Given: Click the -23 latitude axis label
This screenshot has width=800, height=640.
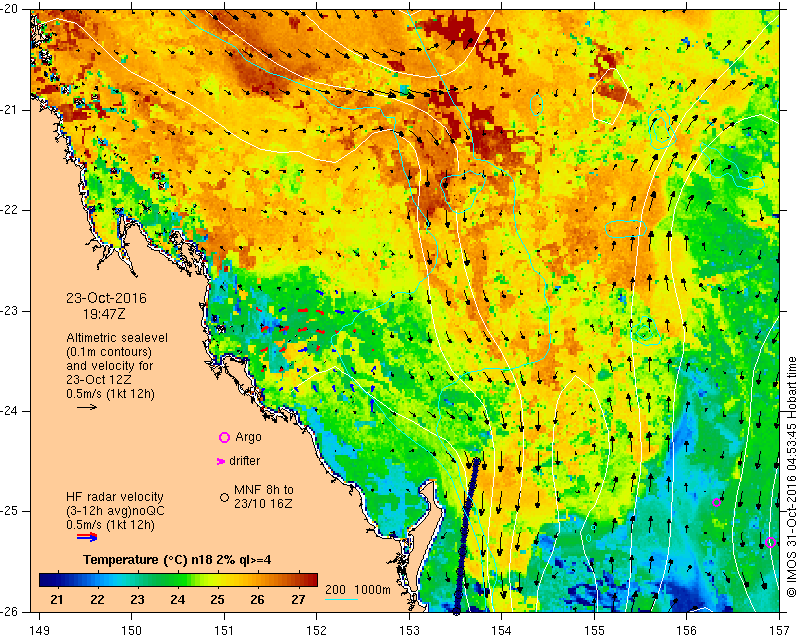Looking at the screenshot, I should 10,311.
